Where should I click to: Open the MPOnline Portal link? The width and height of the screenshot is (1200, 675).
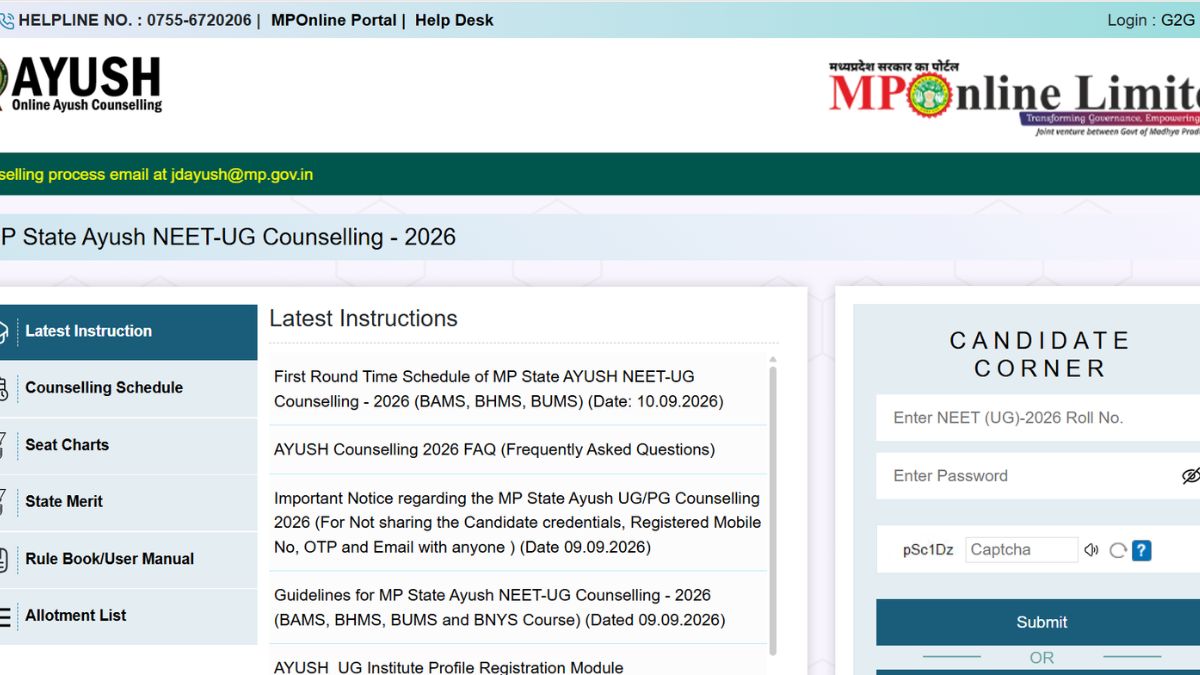(333, 20)
